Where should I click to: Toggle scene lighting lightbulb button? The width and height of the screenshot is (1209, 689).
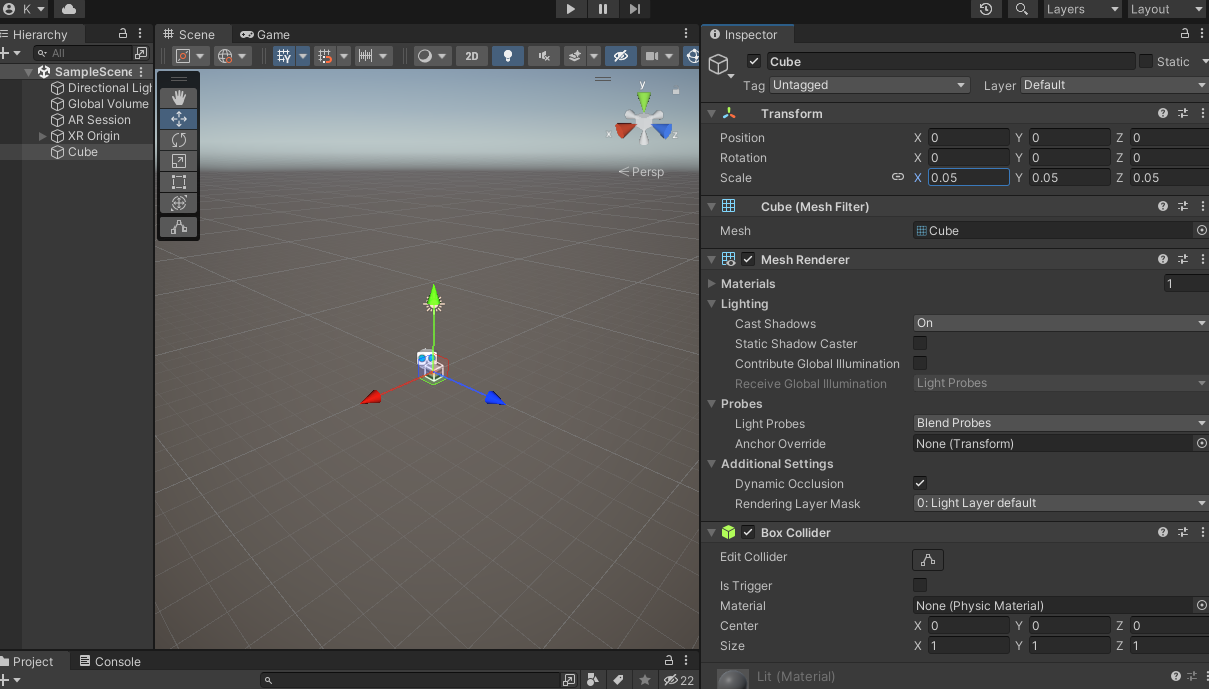tap(508, 56)
